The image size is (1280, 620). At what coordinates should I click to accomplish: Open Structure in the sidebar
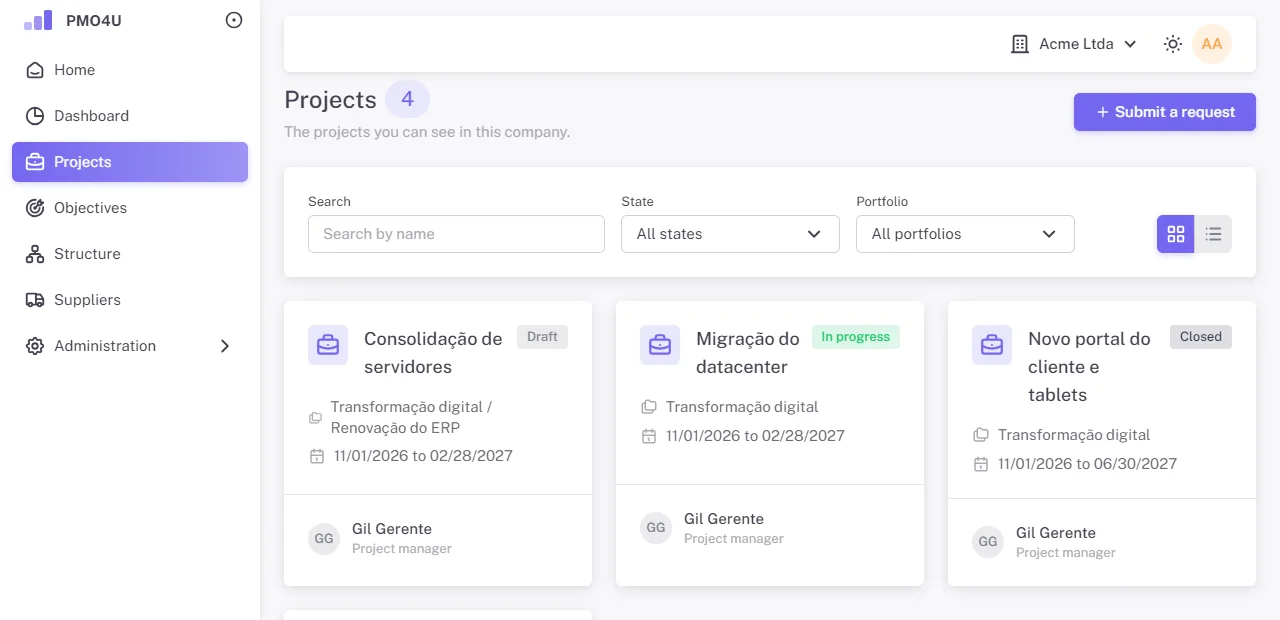pos(130,254)
